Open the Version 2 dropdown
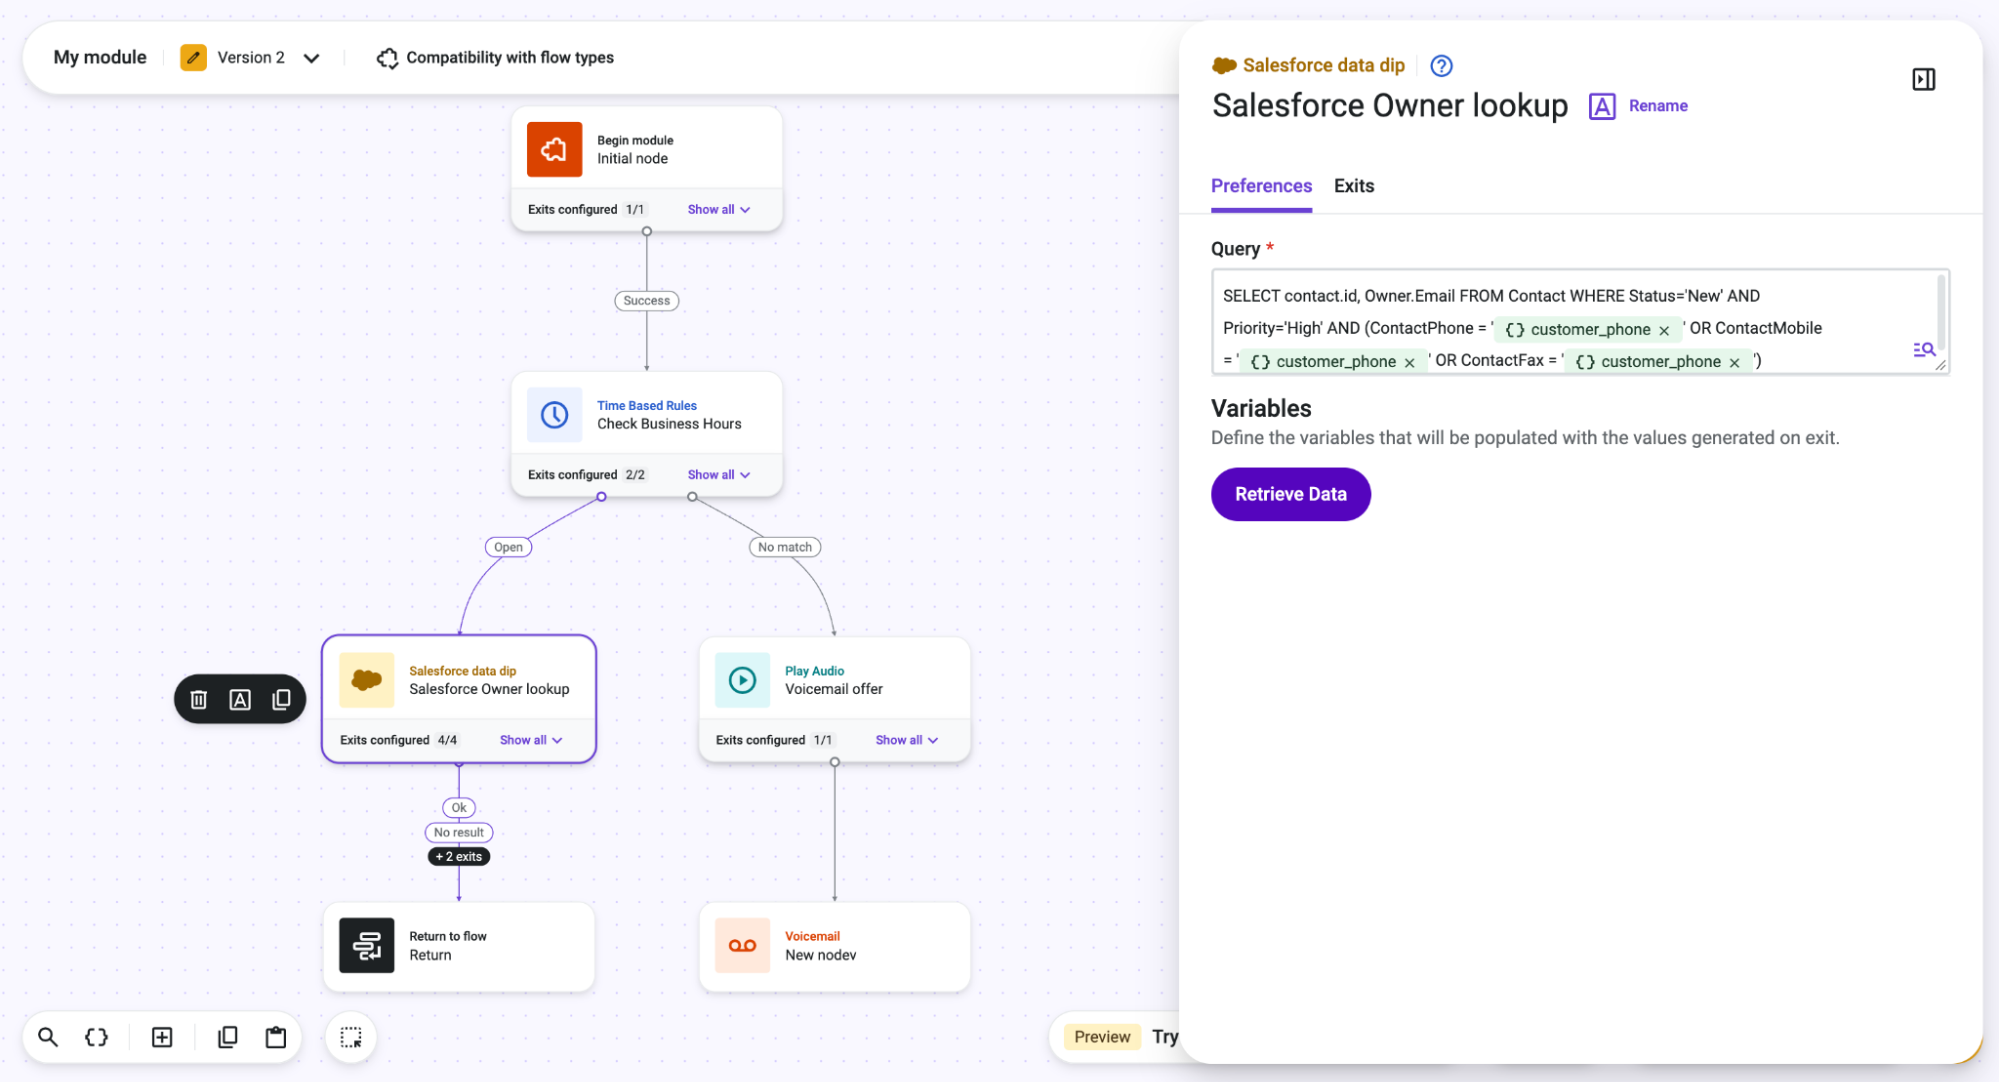The height and width of the screenshot is (1083, 1999). point(312,58)
